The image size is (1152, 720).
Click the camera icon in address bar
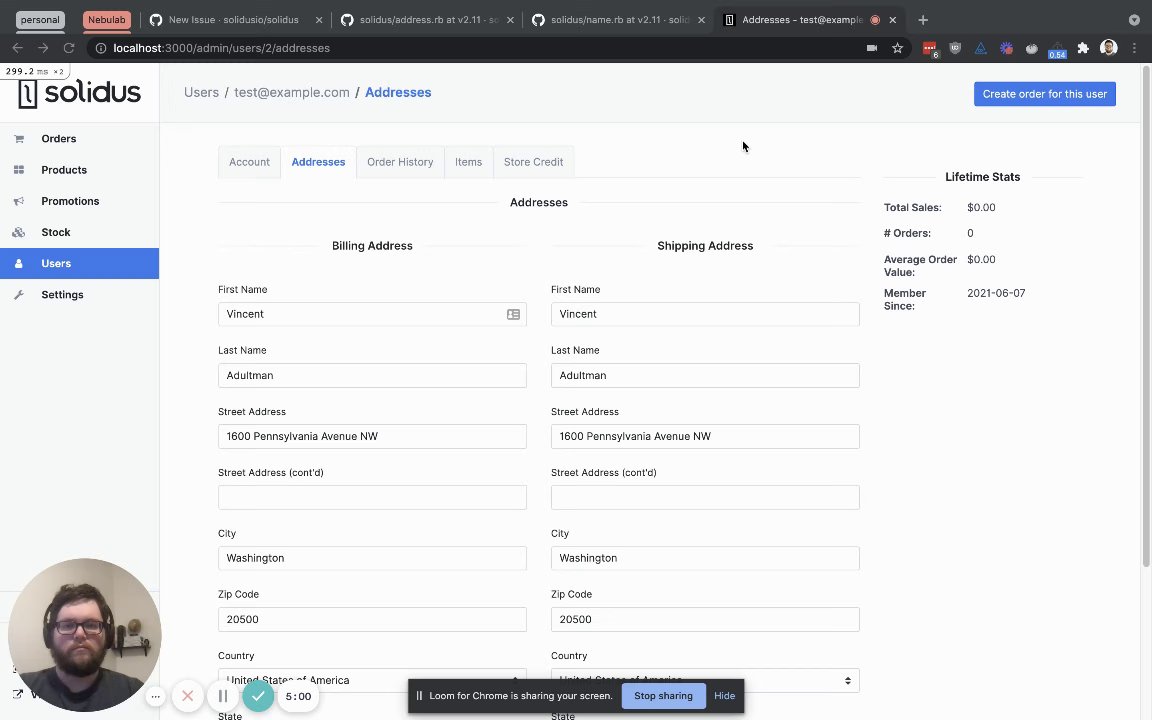(871, 48)
